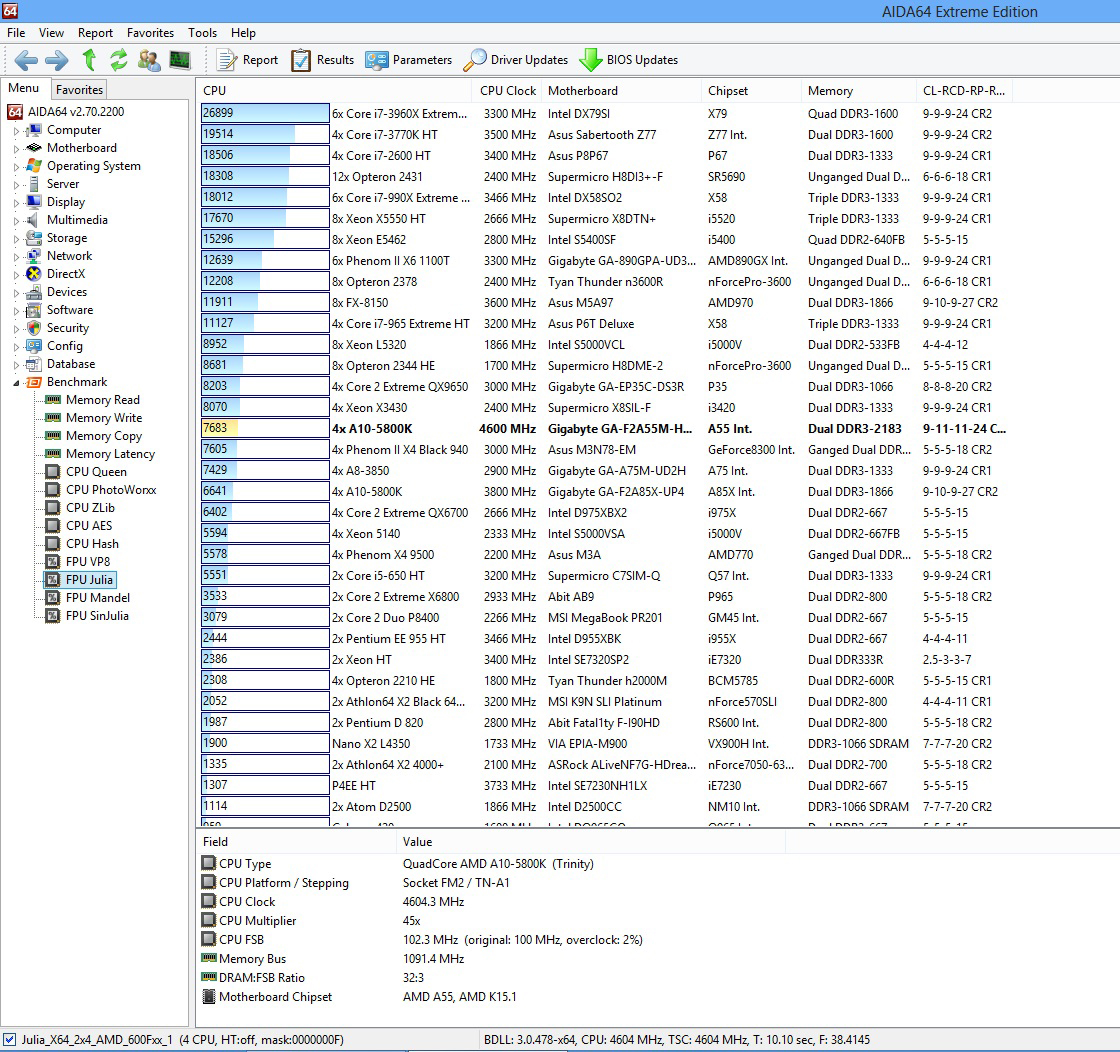This screenshot has height=1052, width=1120.
Task: Click the Value column header in details
Action: tap(590, 842)
